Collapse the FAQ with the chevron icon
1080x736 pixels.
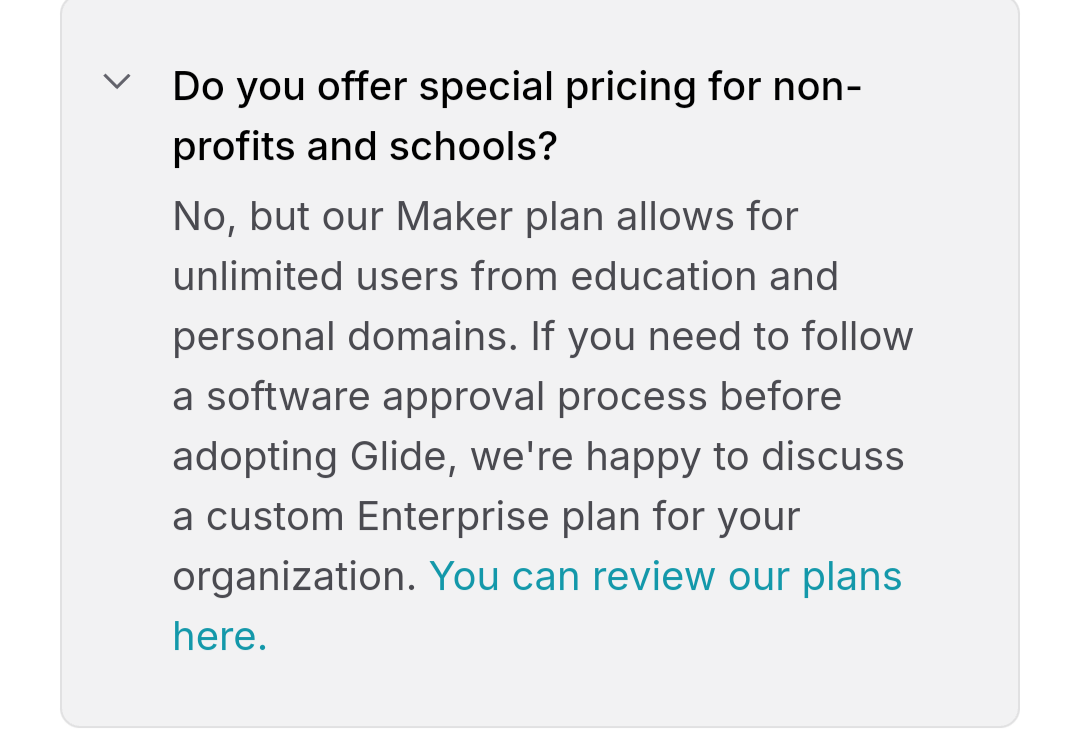[x=117, y=81]
